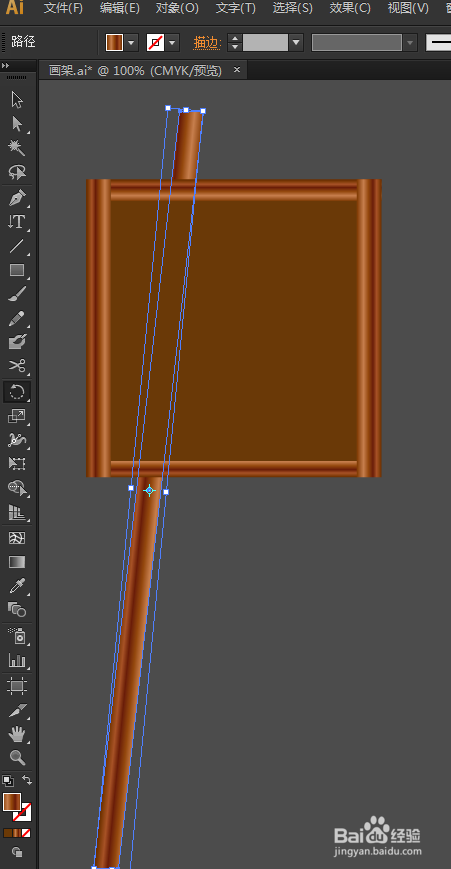Select the Scale tool

[x=17, y=416]
